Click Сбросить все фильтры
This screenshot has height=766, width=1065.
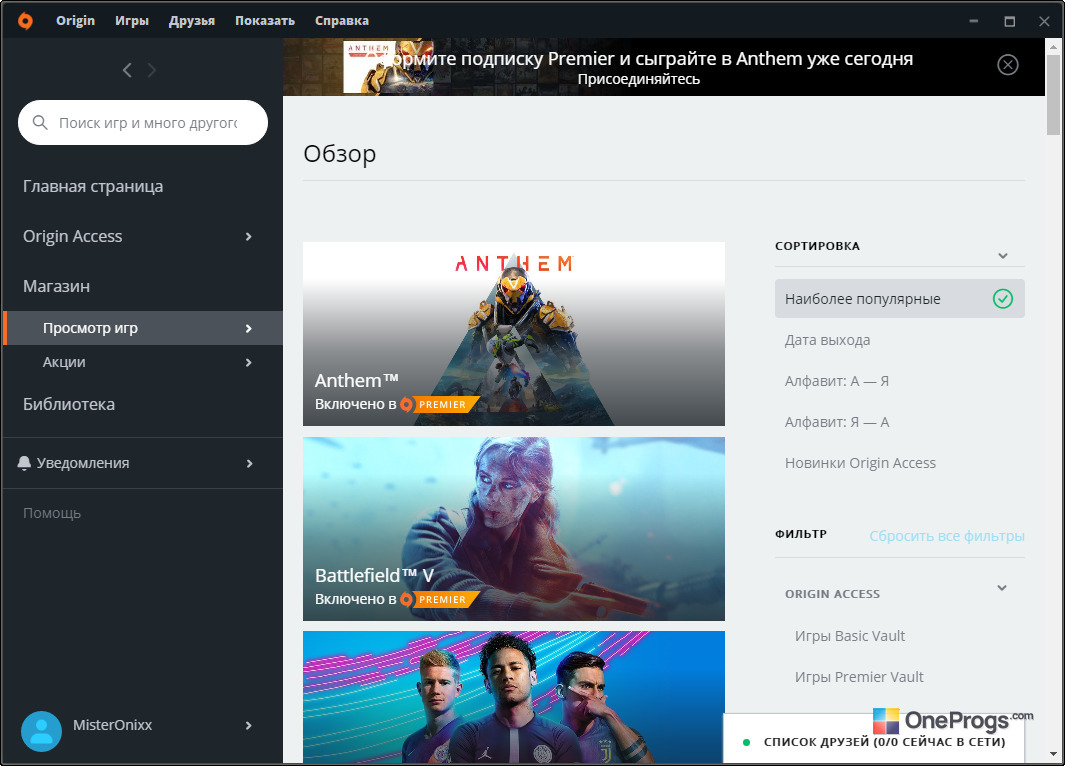pos(947,536)
